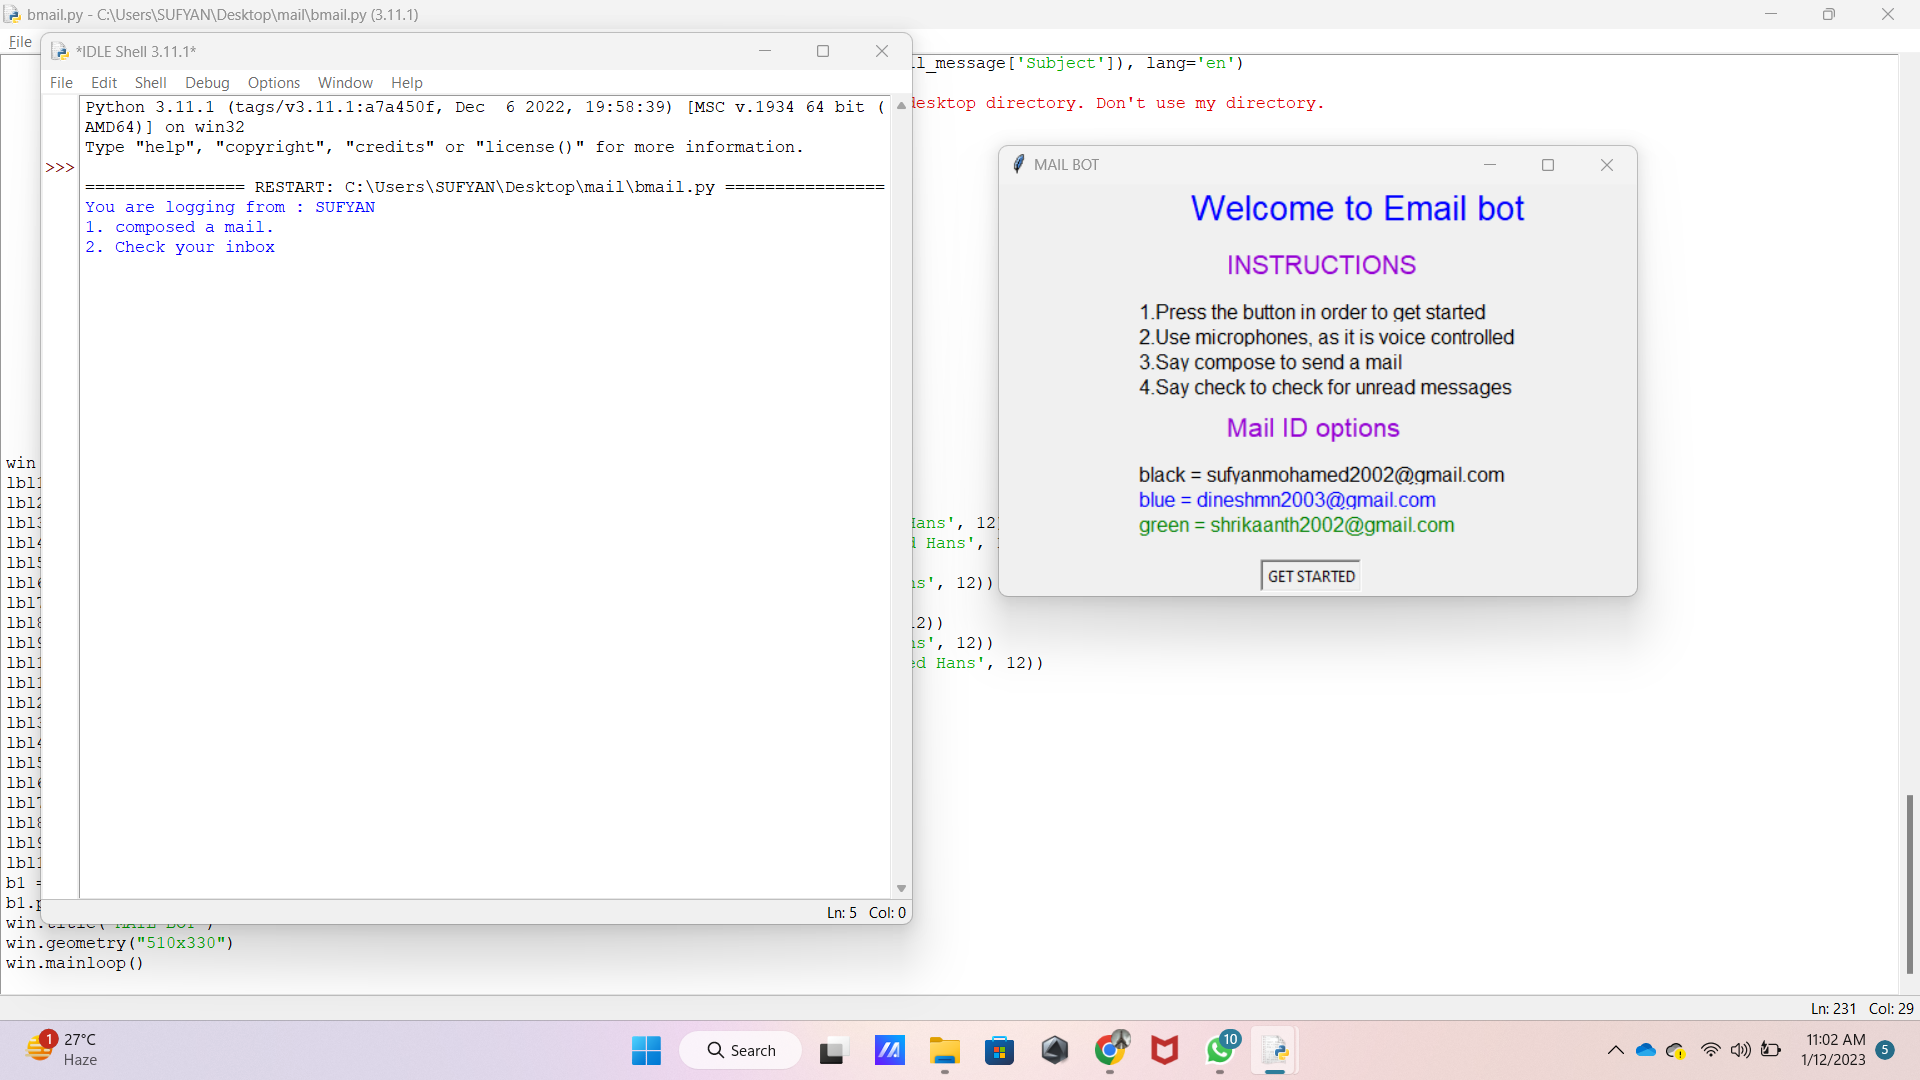Open the Options menu in IDLE
This screenshot has height=1080, width=1920.
point(273,83)
